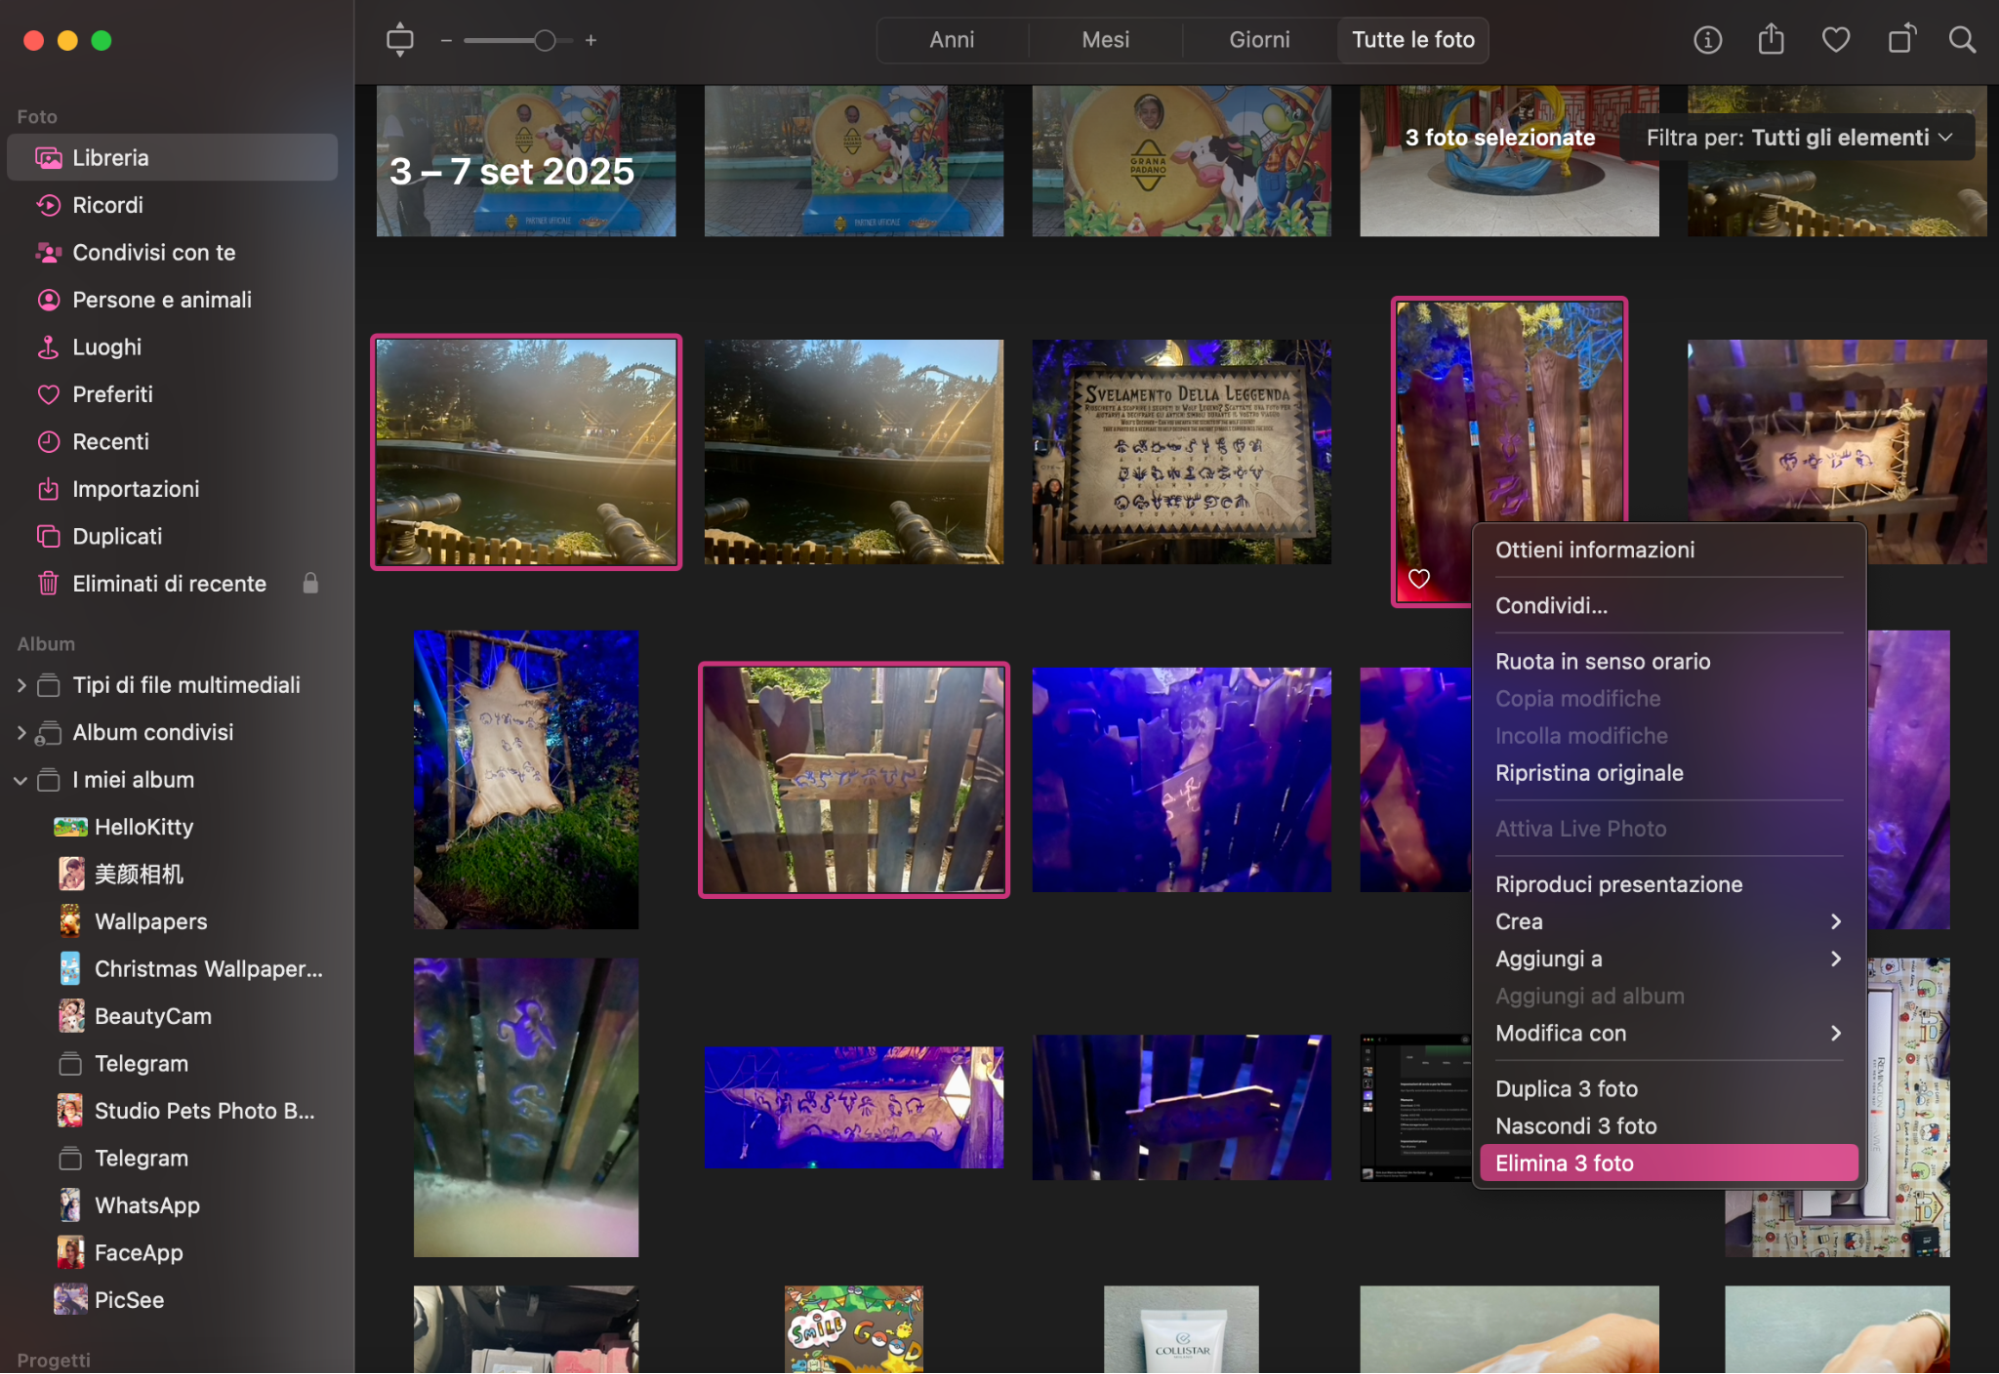Expand Tipi di file multimediali
Viewport: 1999px width, 1374px height.
21,686
